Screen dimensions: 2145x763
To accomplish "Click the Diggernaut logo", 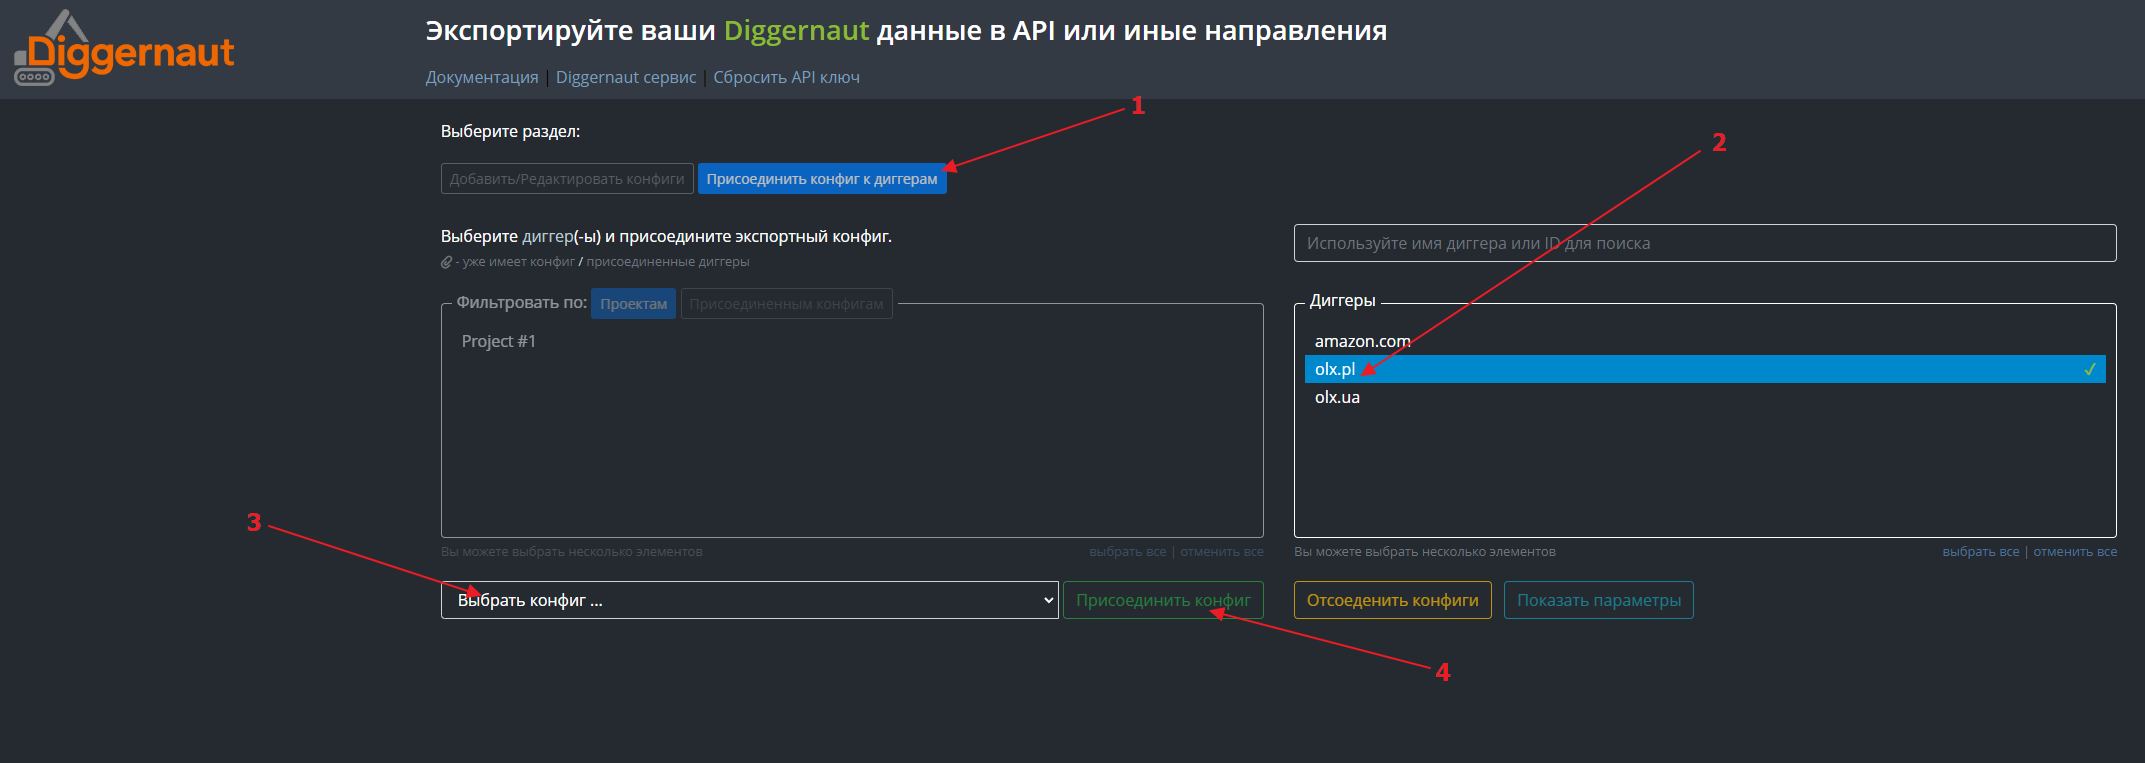I will click(x=124, y=49).
